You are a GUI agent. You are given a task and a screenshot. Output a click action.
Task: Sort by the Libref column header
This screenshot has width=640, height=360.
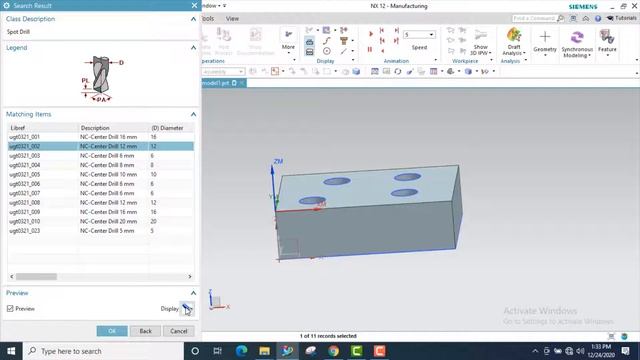[x=43, y=128]
